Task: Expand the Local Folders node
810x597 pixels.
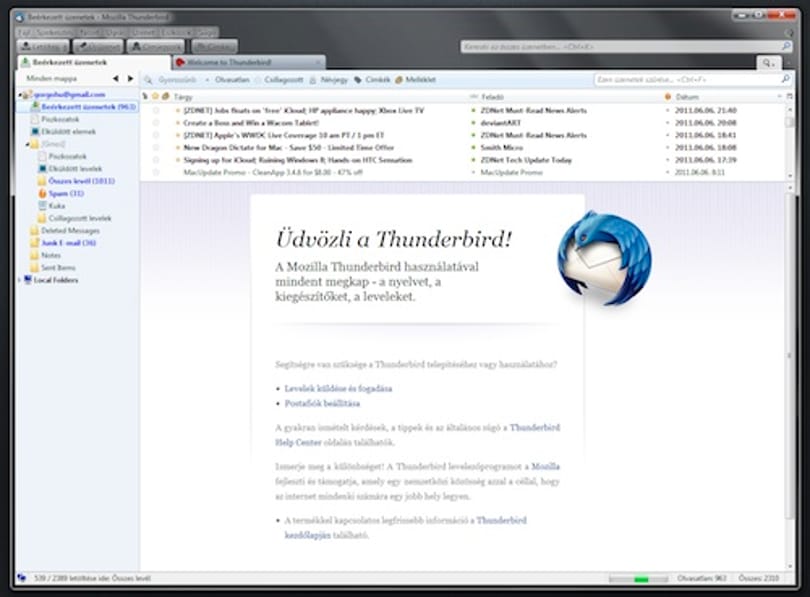Action: coord(20,280)
